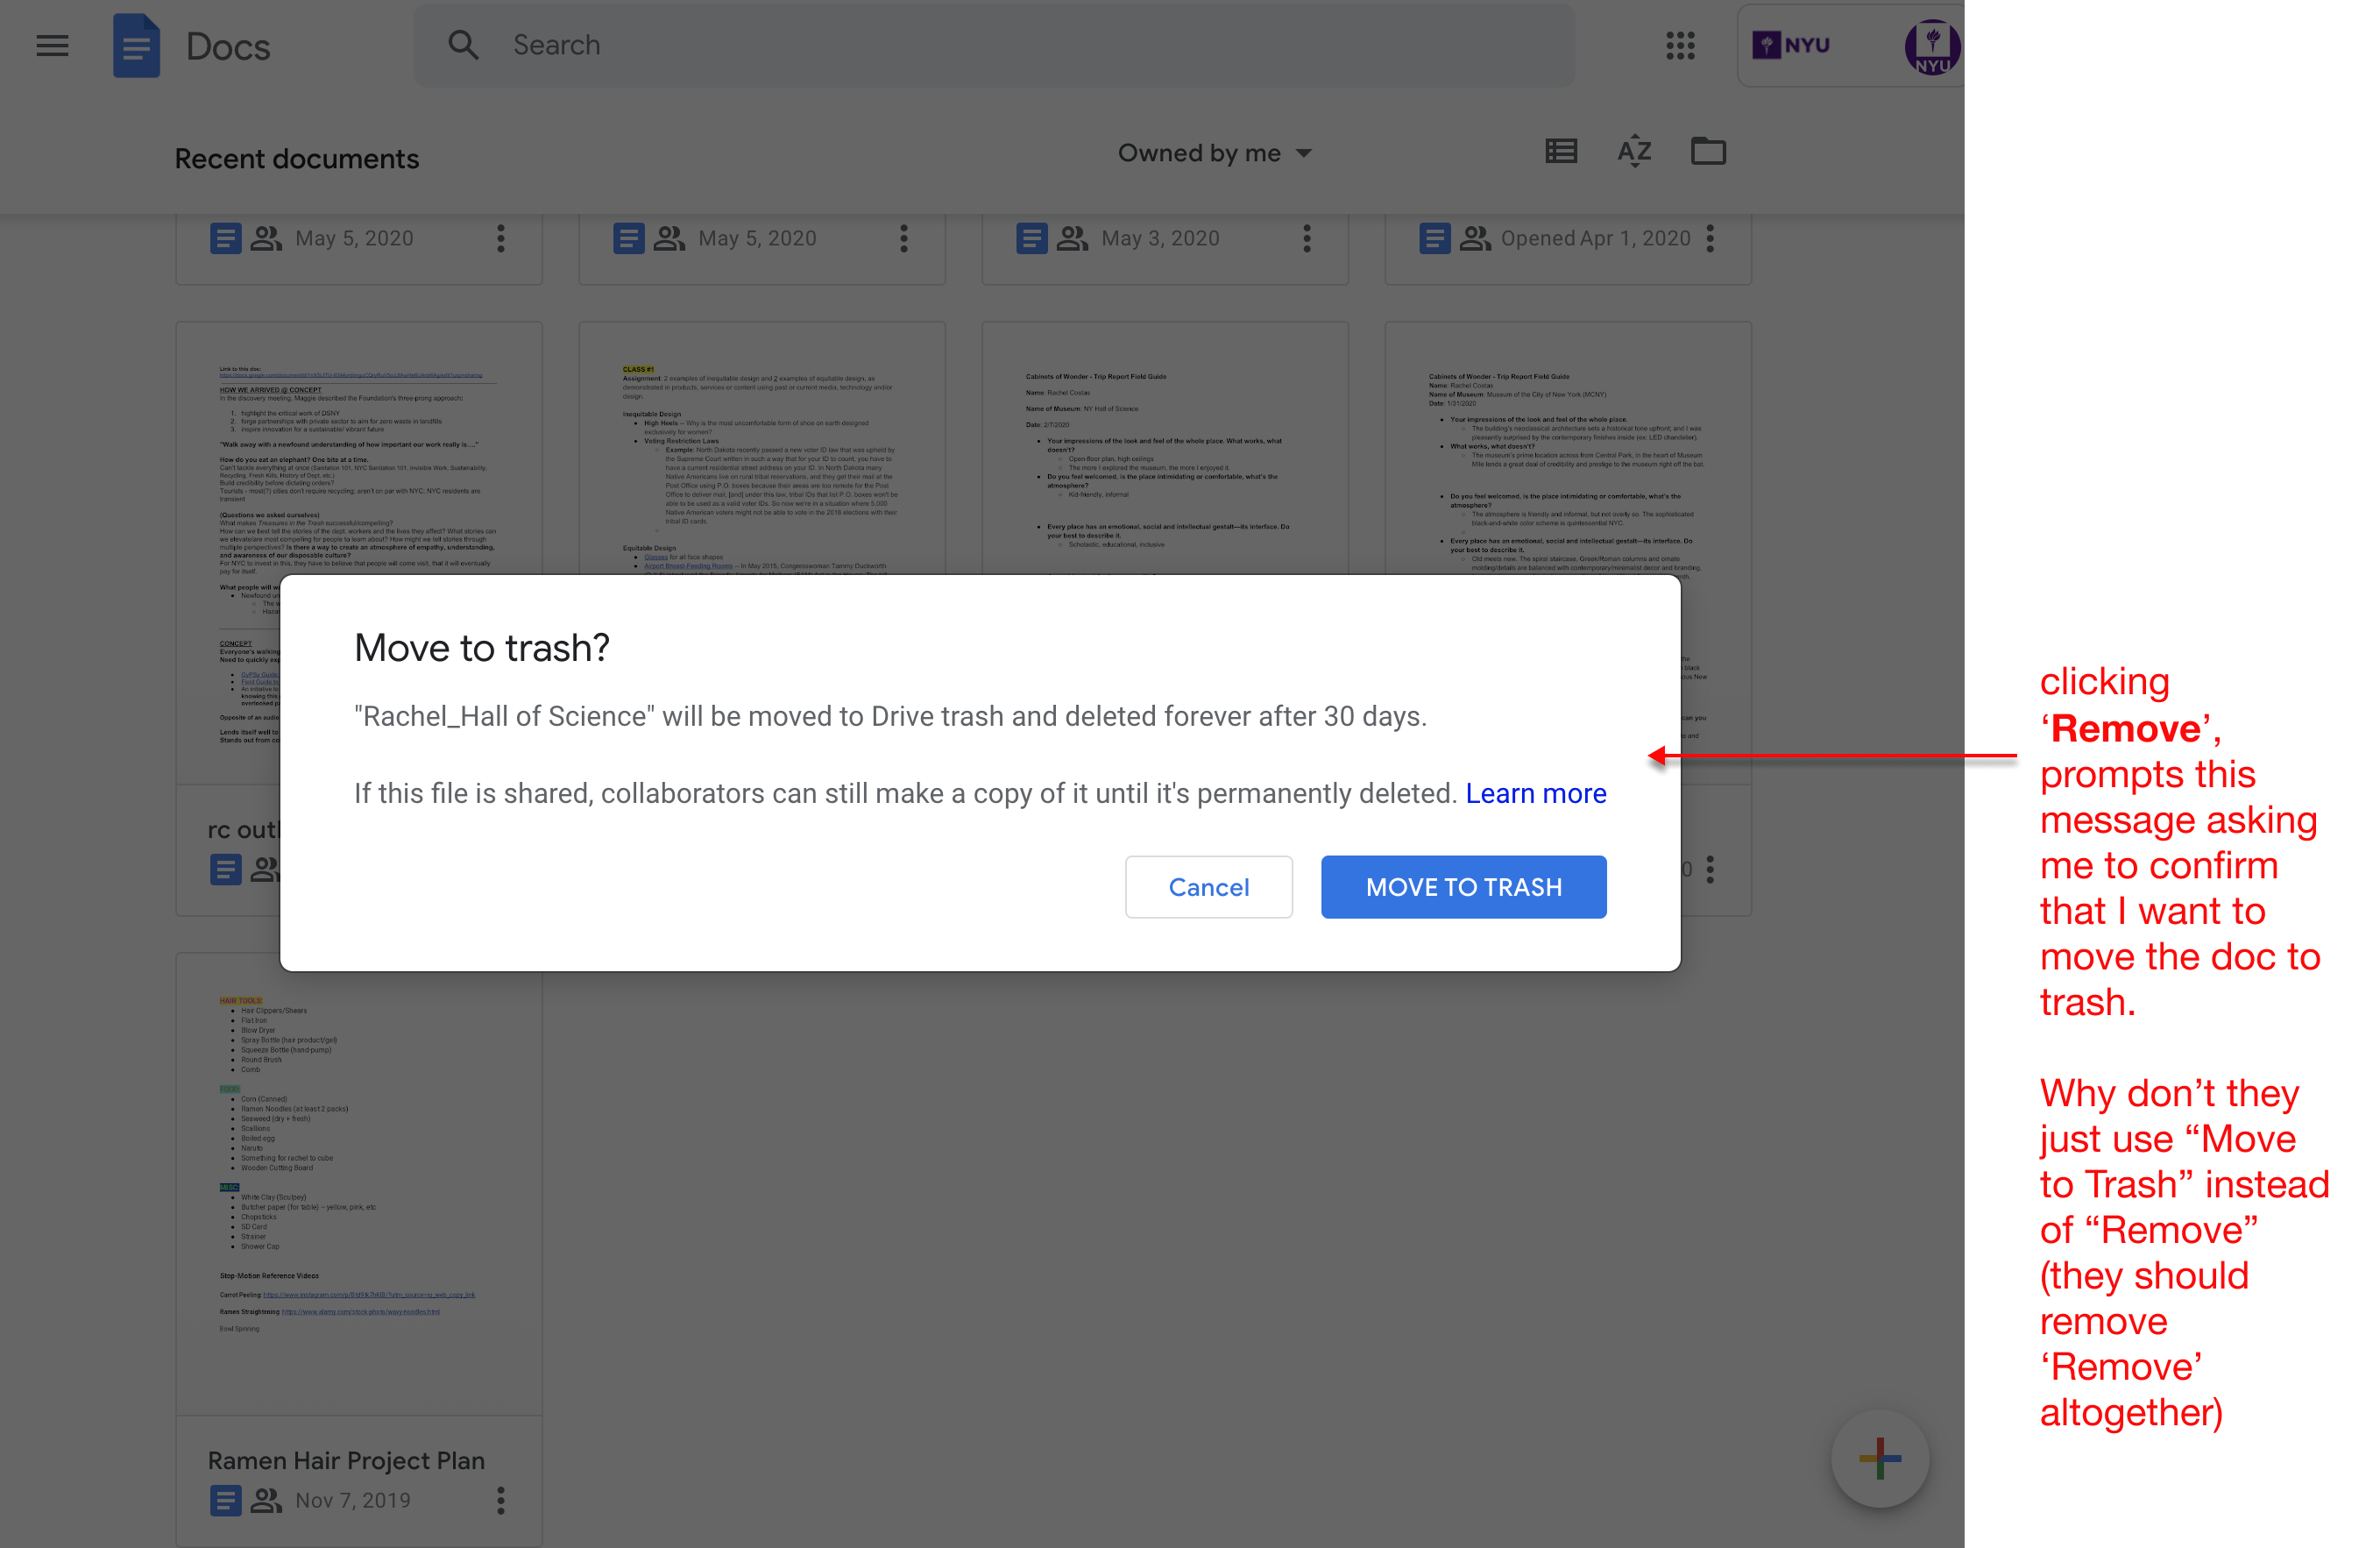Open the Inequitable Design CLASS #1 document thumbnail
2380x1548 pixels.
click(x=762, y=449)
